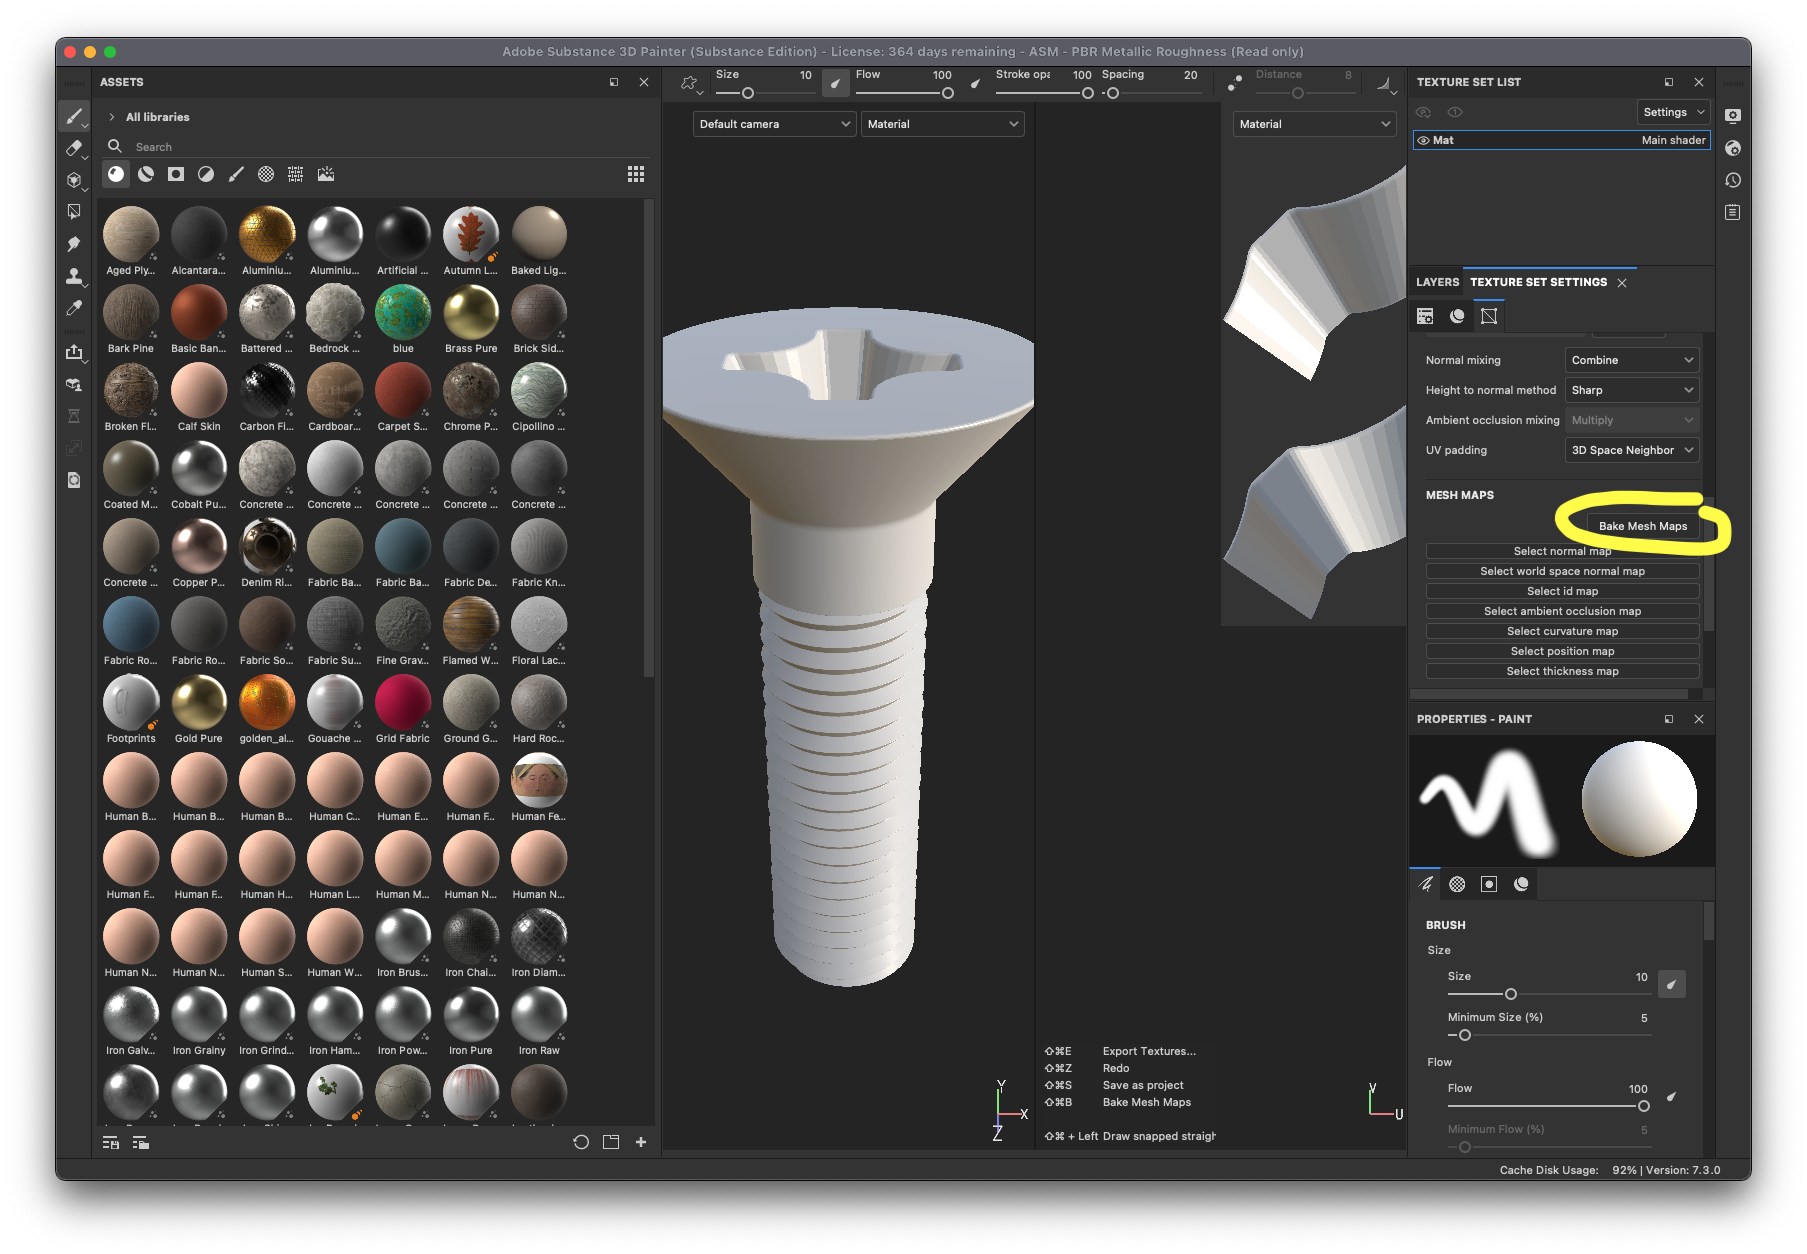Select the Projection tool cube icon
This screenshot has width=1807, height=1254.
coord(74,180)
